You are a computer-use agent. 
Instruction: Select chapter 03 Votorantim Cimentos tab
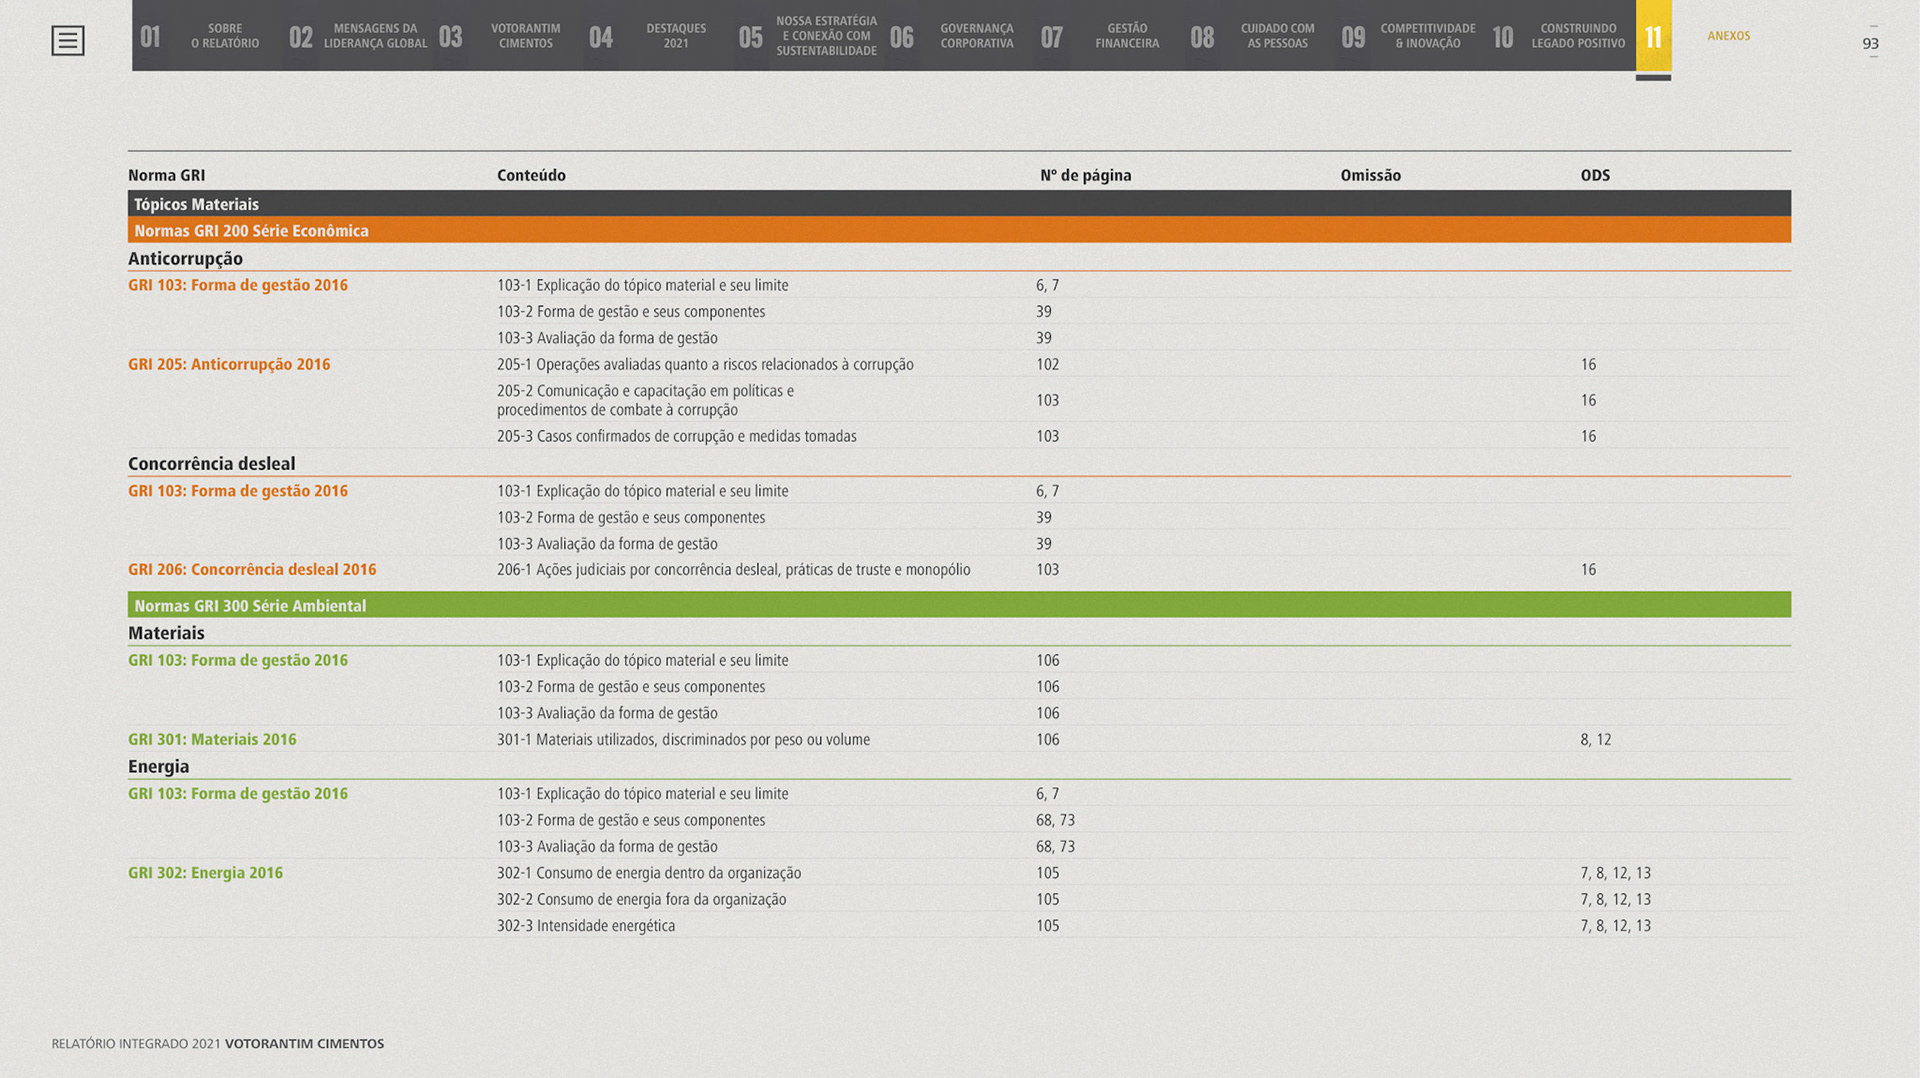click(x=507, y=36)
